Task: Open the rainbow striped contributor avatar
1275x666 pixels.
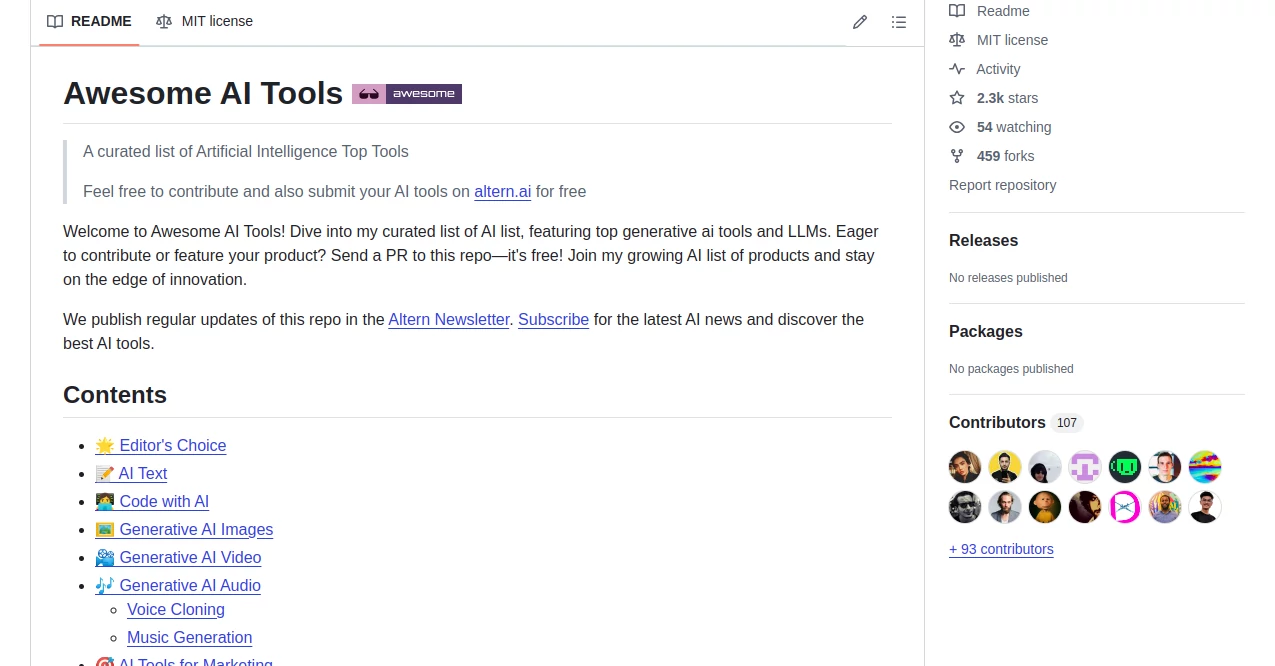Action: pyautogui.click(x=1205, y=467)
